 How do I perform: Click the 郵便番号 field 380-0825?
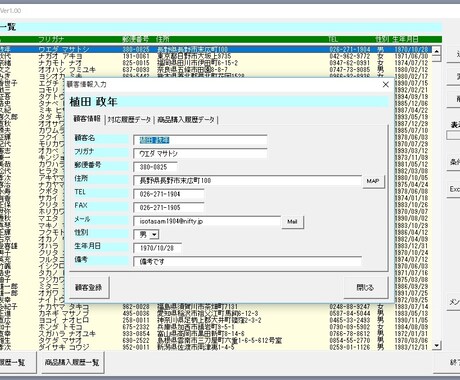(155, 167)
